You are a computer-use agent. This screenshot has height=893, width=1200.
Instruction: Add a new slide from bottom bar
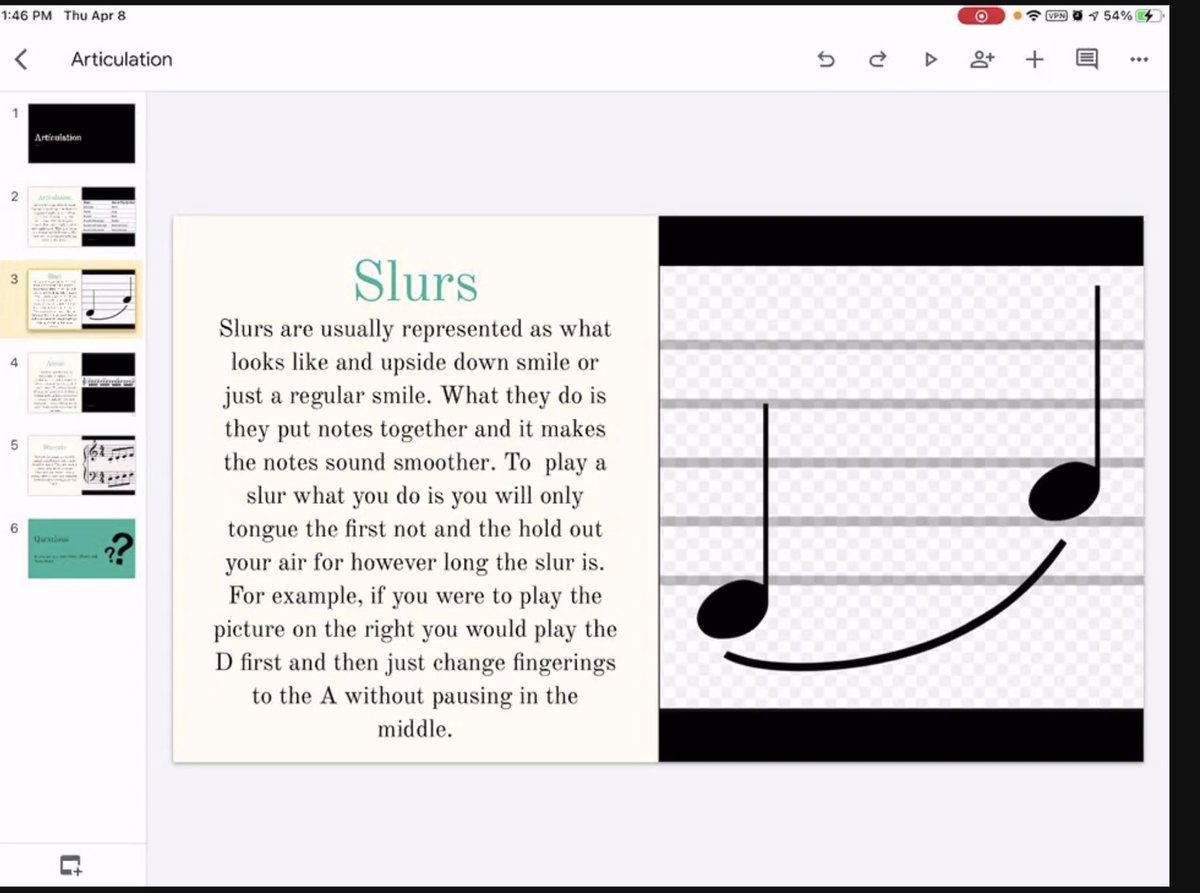(x=70, y=865)
